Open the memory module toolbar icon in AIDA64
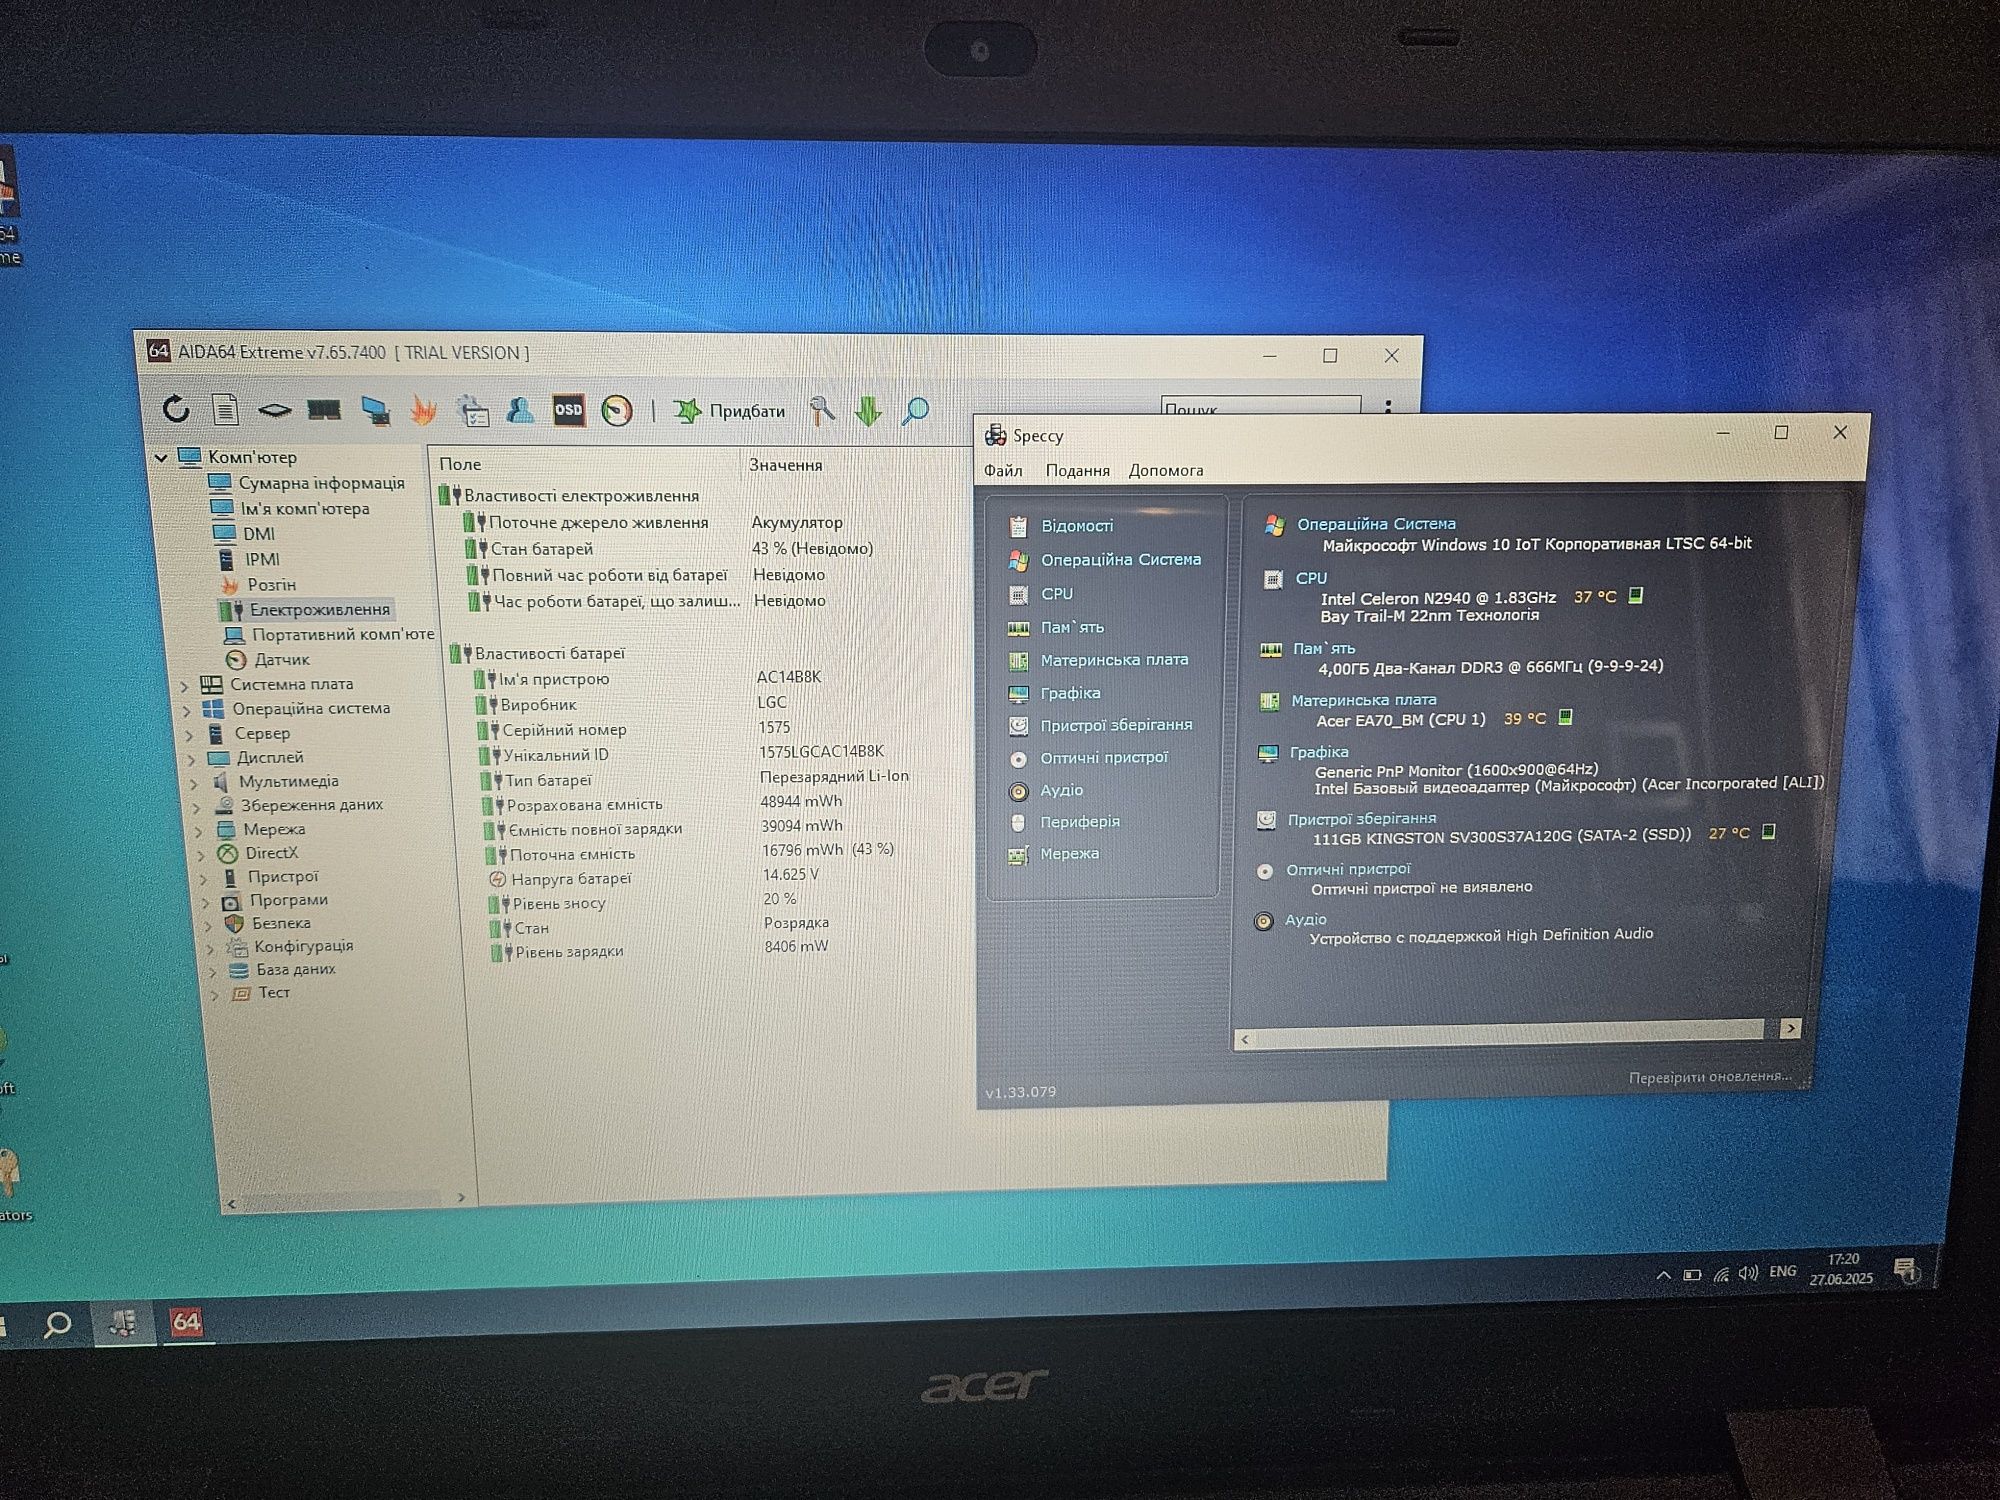 (x=324, y=410)
